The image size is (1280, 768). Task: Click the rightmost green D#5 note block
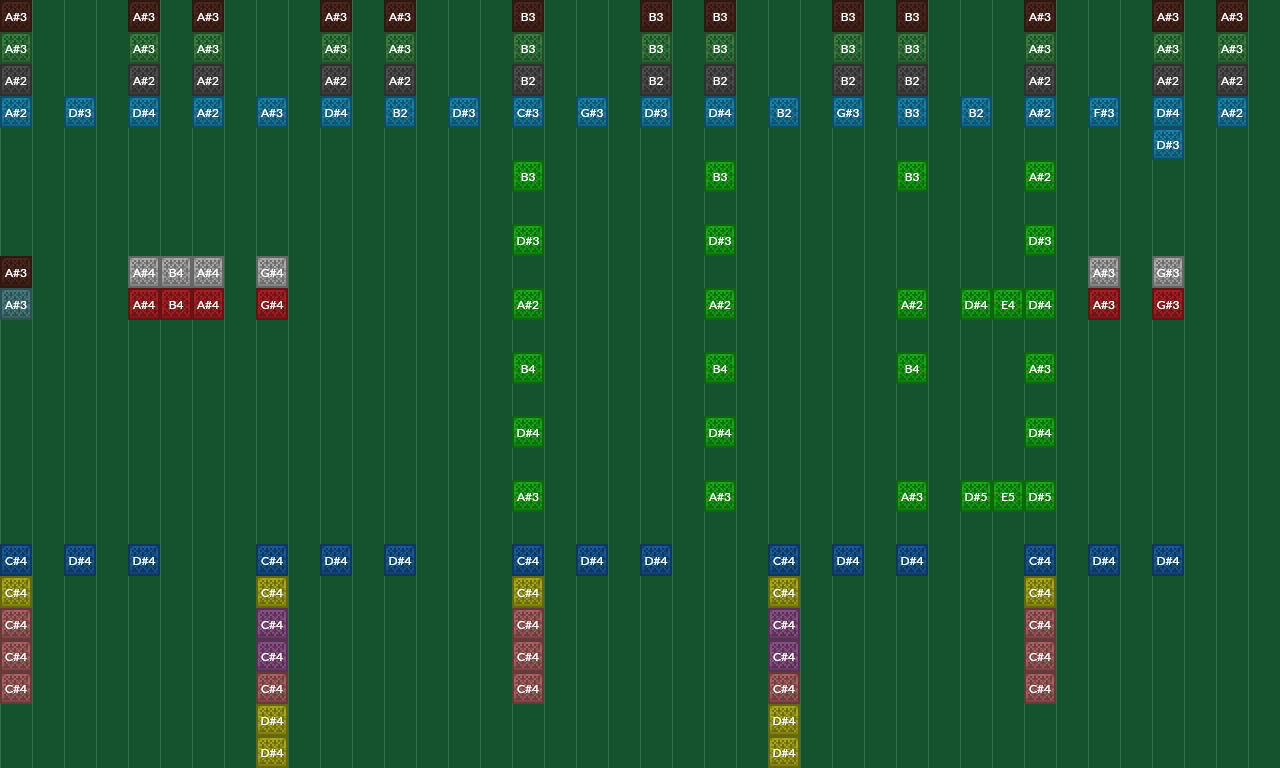click(x=1040, y=496)
